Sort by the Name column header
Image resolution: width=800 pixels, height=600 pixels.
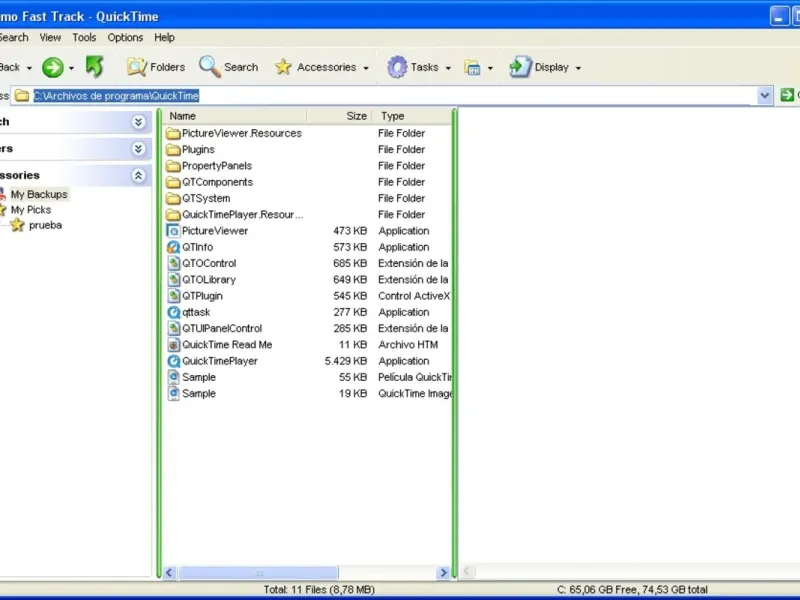[235, 116]
